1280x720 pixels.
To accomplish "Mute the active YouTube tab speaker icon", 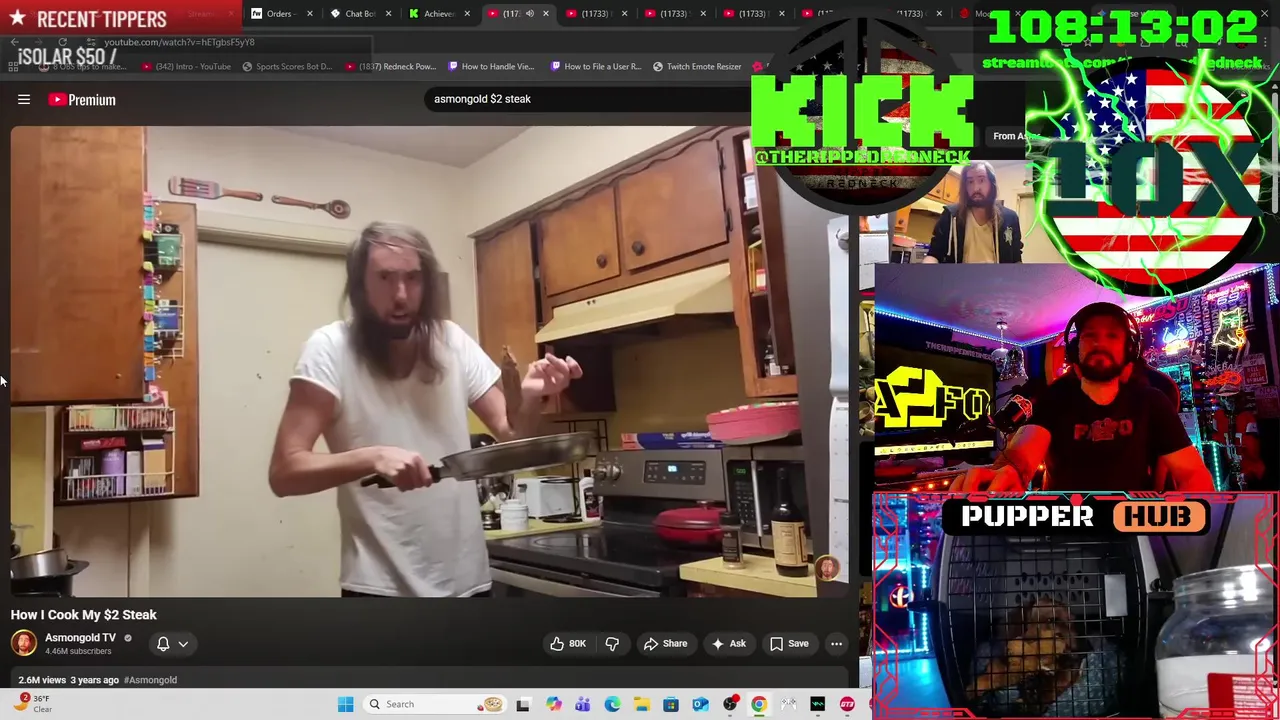I will (530, 14).
